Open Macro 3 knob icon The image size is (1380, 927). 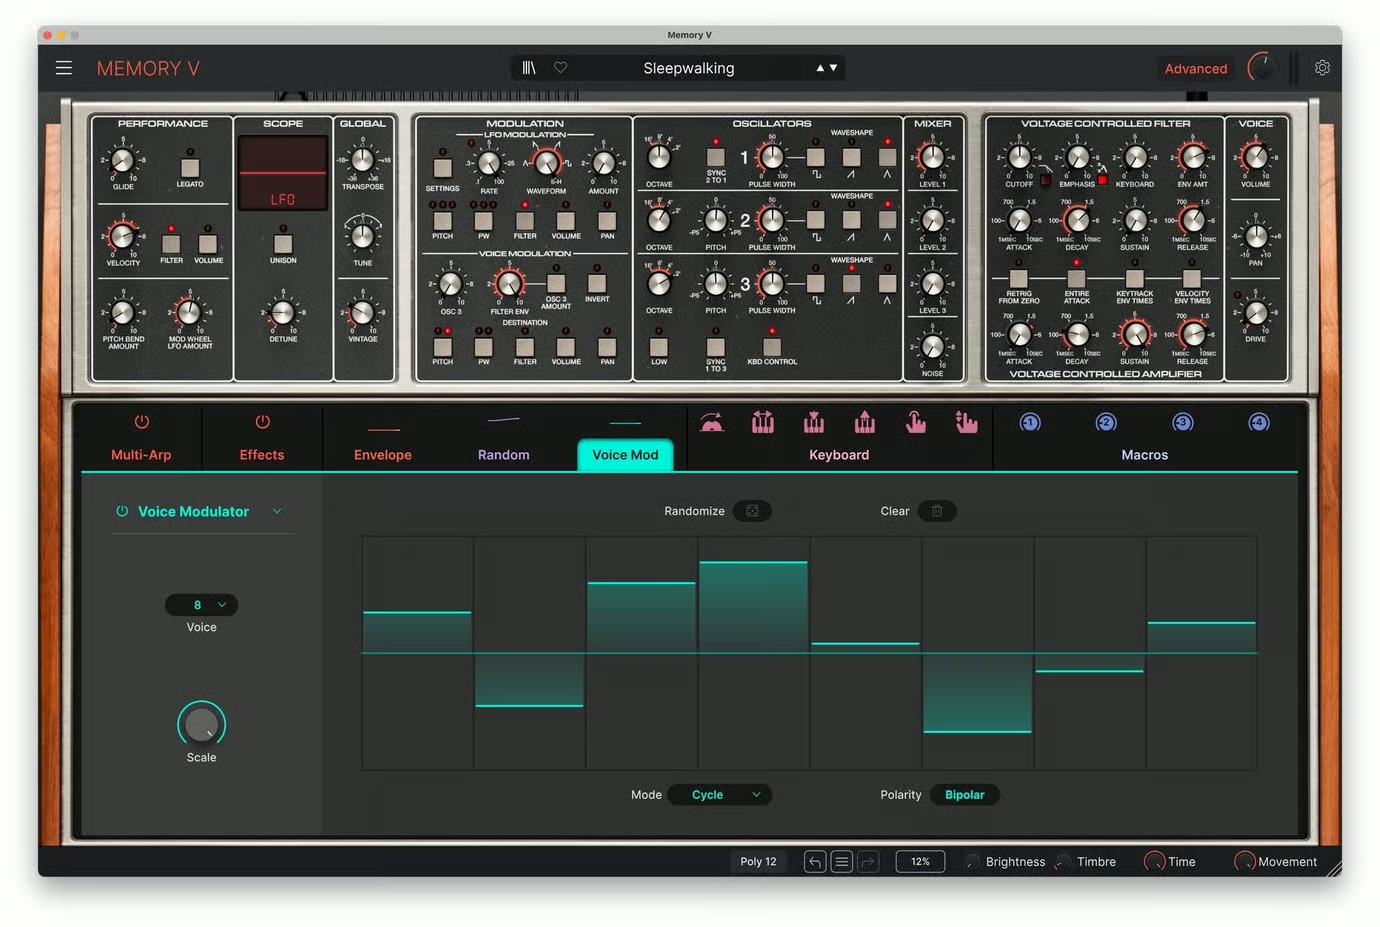(x=1183, y=422)
